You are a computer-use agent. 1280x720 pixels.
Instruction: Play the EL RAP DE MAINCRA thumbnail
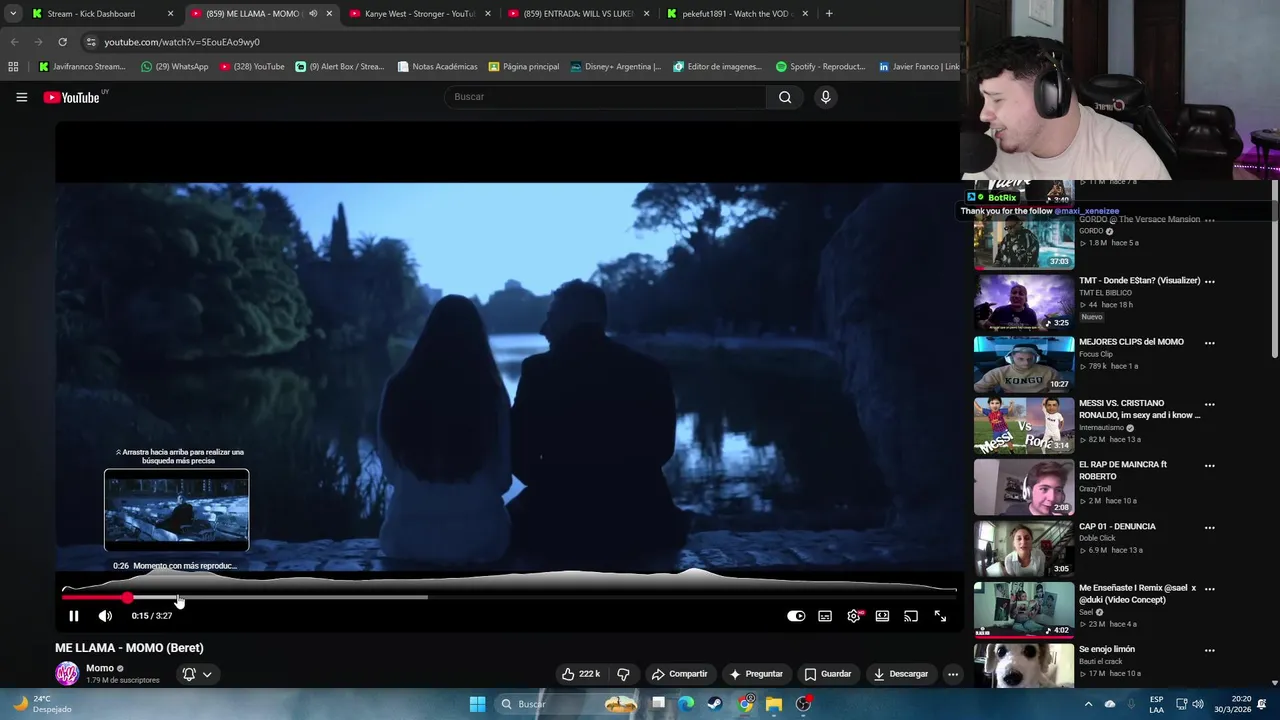(x=1024, y=487)
